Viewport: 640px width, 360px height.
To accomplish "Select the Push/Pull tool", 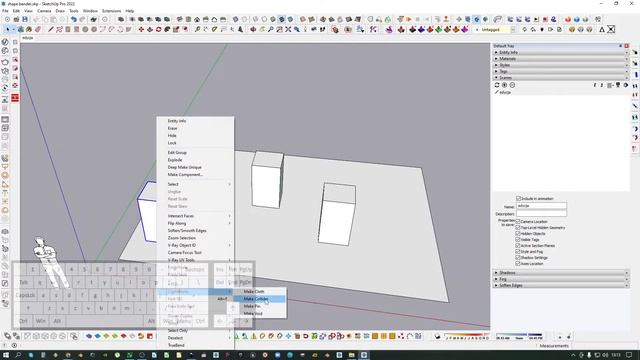I will [x=150, y=29].
